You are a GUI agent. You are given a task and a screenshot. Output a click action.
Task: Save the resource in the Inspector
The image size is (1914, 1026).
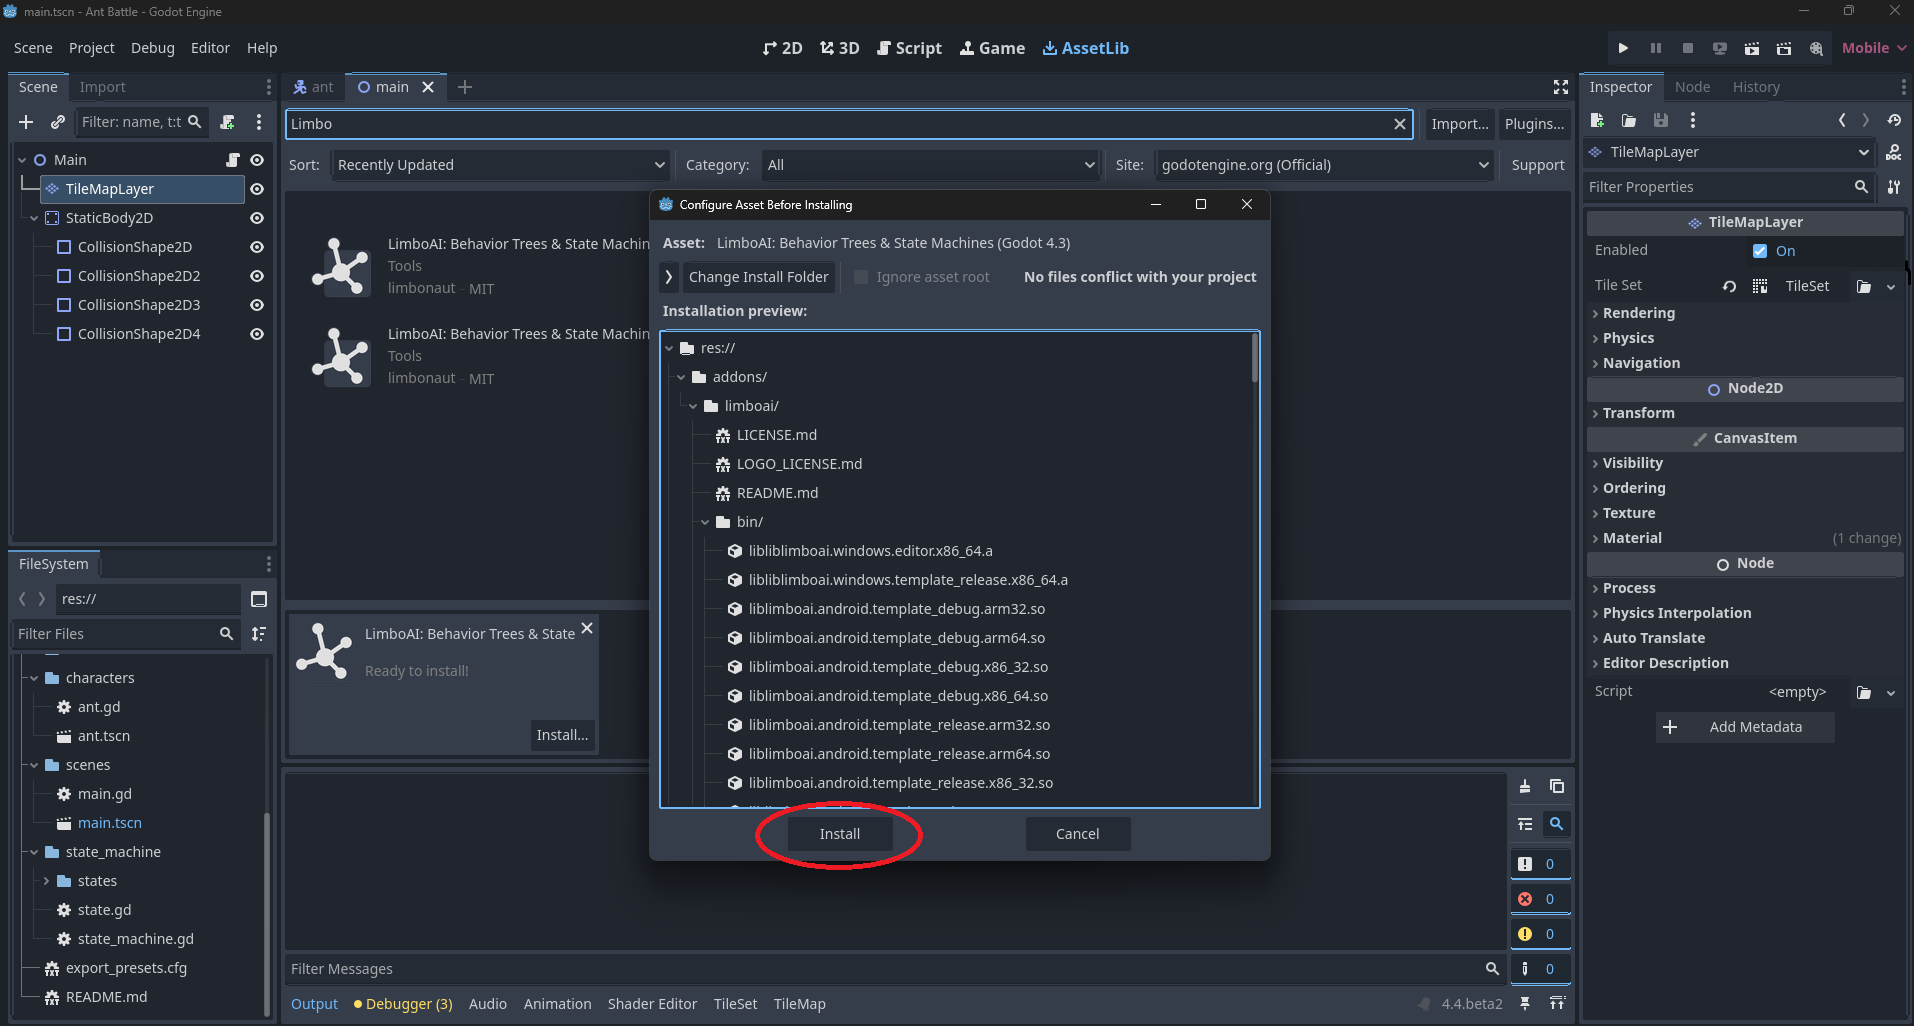pyautogui.click(x=1661, y=120)
